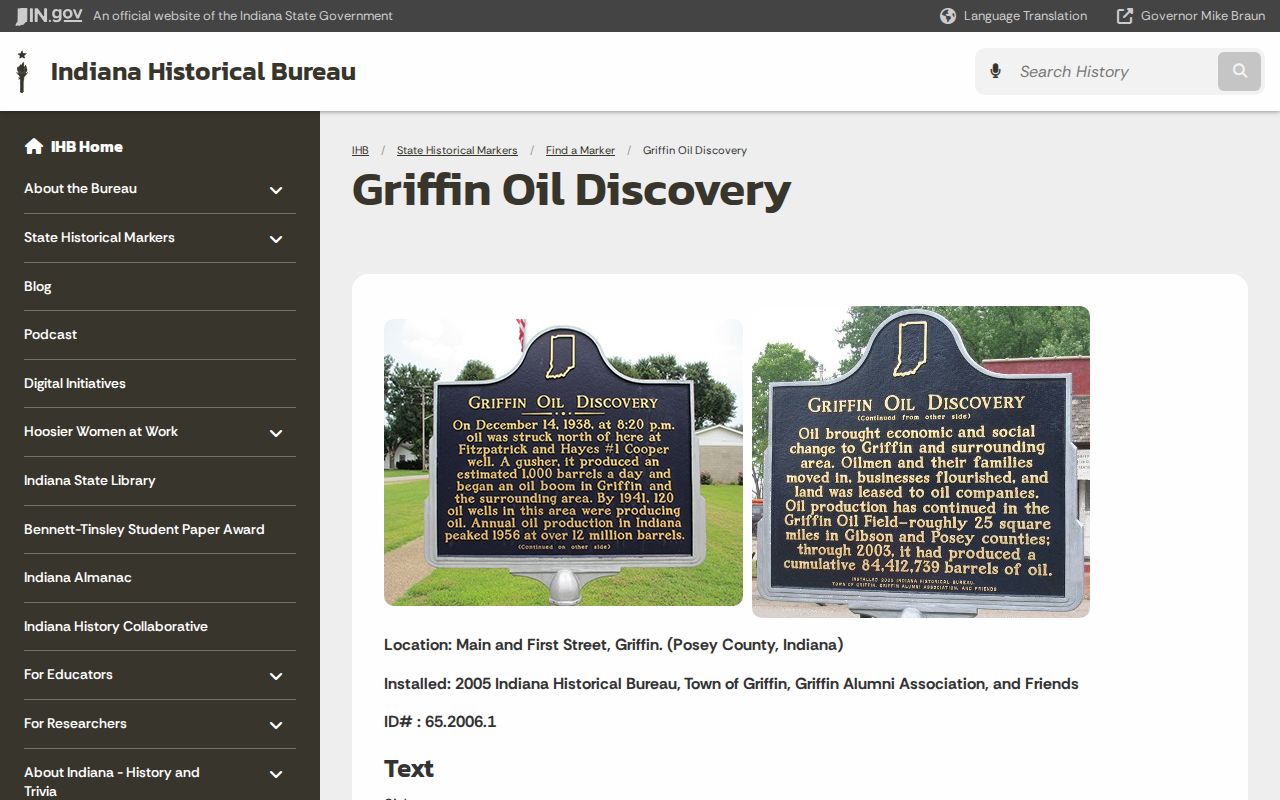Expand the For Researchers chevron
Viewport: 1280px width, 800px height.
(276, 725)
